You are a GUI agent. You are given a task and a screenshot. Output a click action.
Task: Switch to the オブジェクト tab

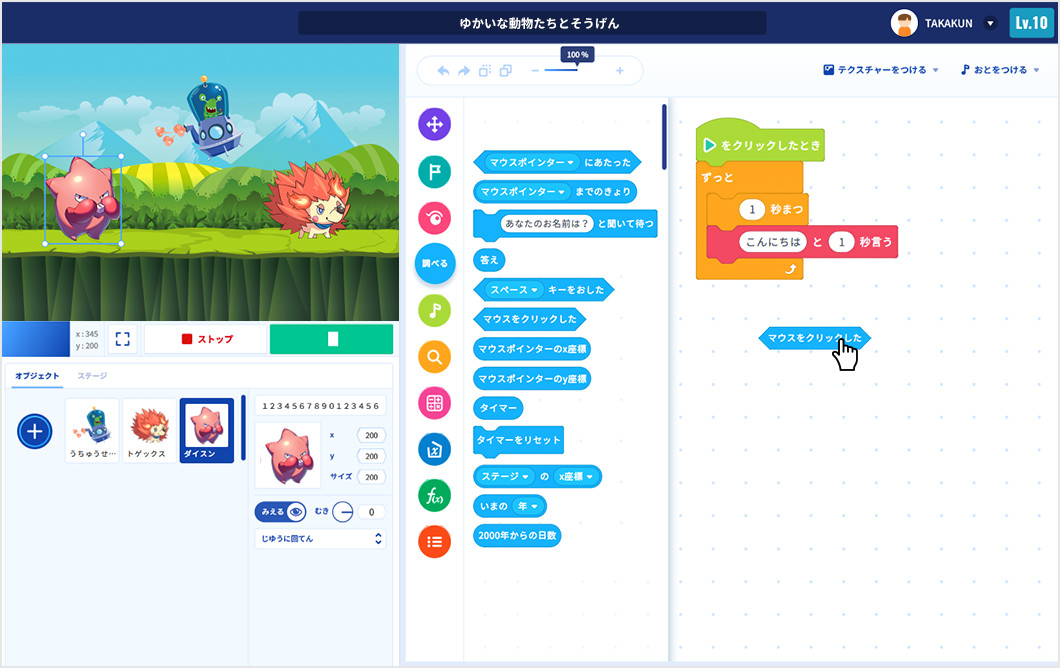point(37,376)
